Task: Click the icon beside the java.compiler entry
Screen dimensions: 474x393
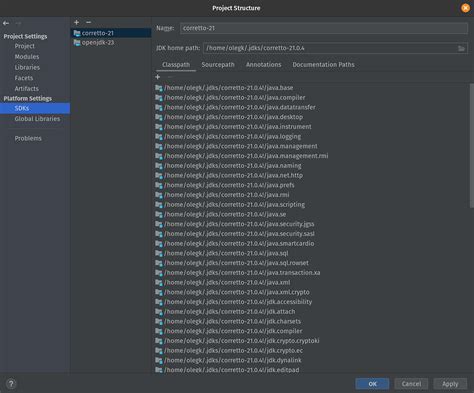Action: (x=159, y=98)
